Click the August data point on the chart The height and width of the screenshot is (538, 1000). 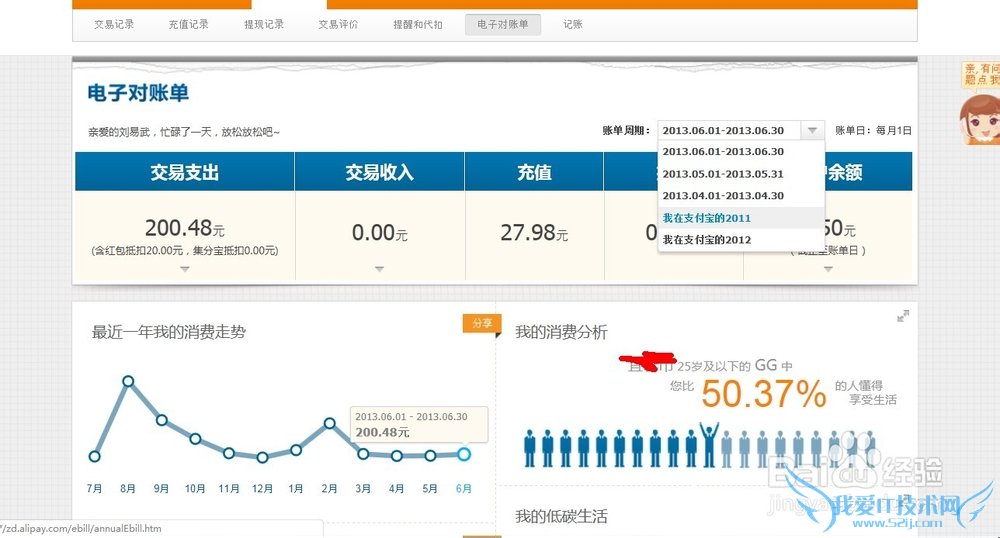128,381
